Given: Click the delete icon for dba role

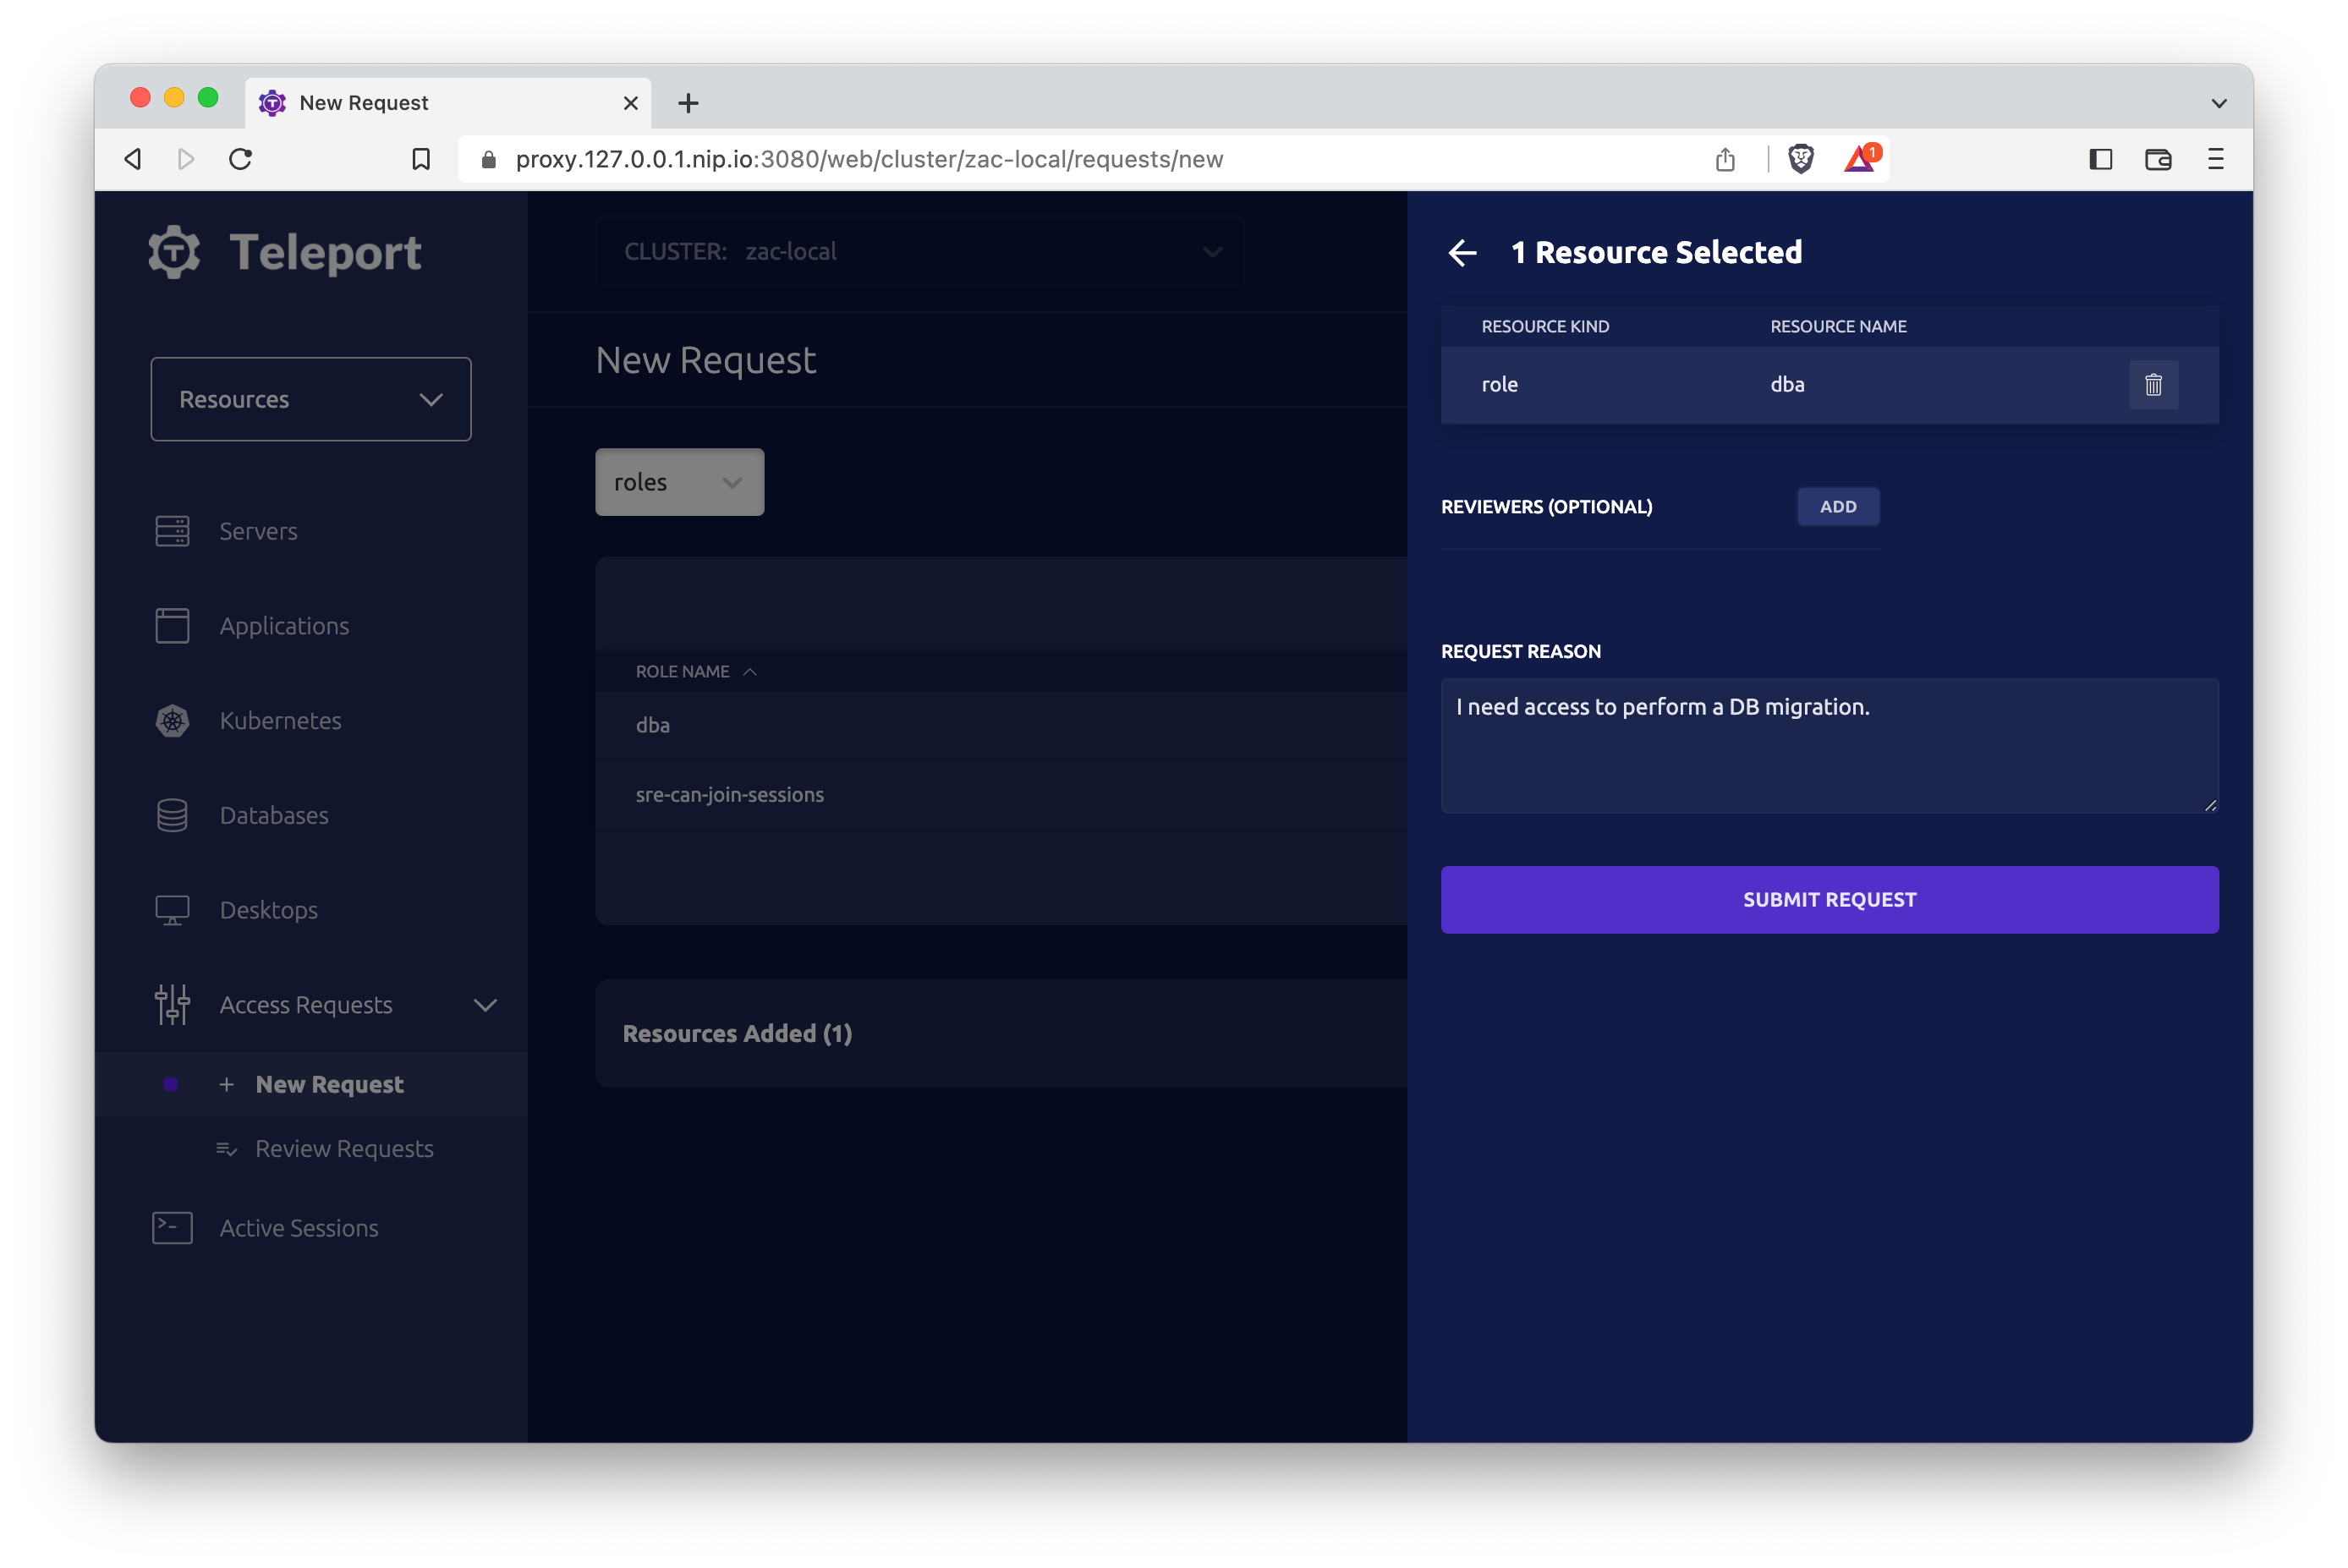Looking at the screenshot, I should pyautogui.click(x=2153, y=383).
